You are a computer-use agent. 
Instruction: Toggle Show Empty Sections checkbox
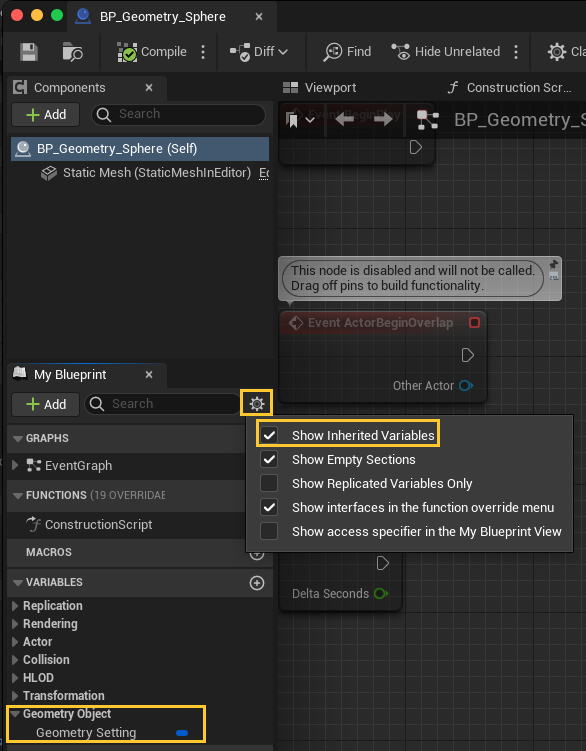[269, 459]
